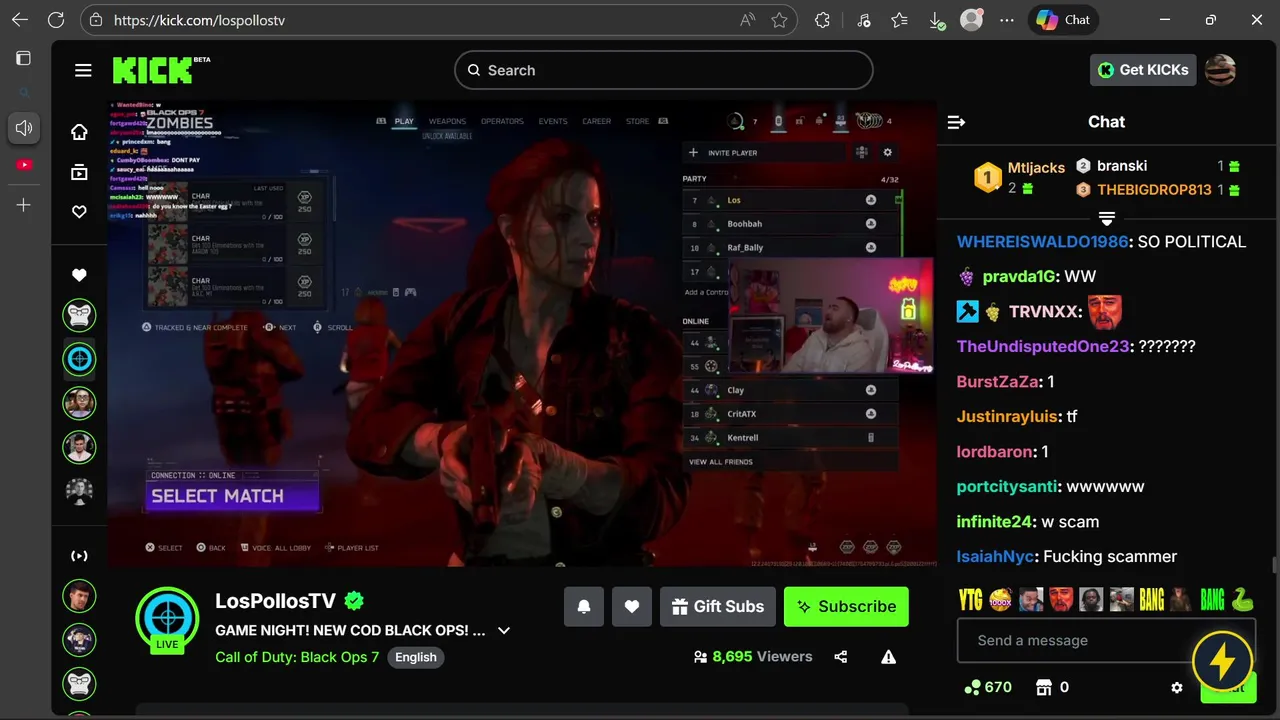Click the live broadcast icon above recommended channels
The height and width of the screenshot is (720, 1280).
[79, 556]
